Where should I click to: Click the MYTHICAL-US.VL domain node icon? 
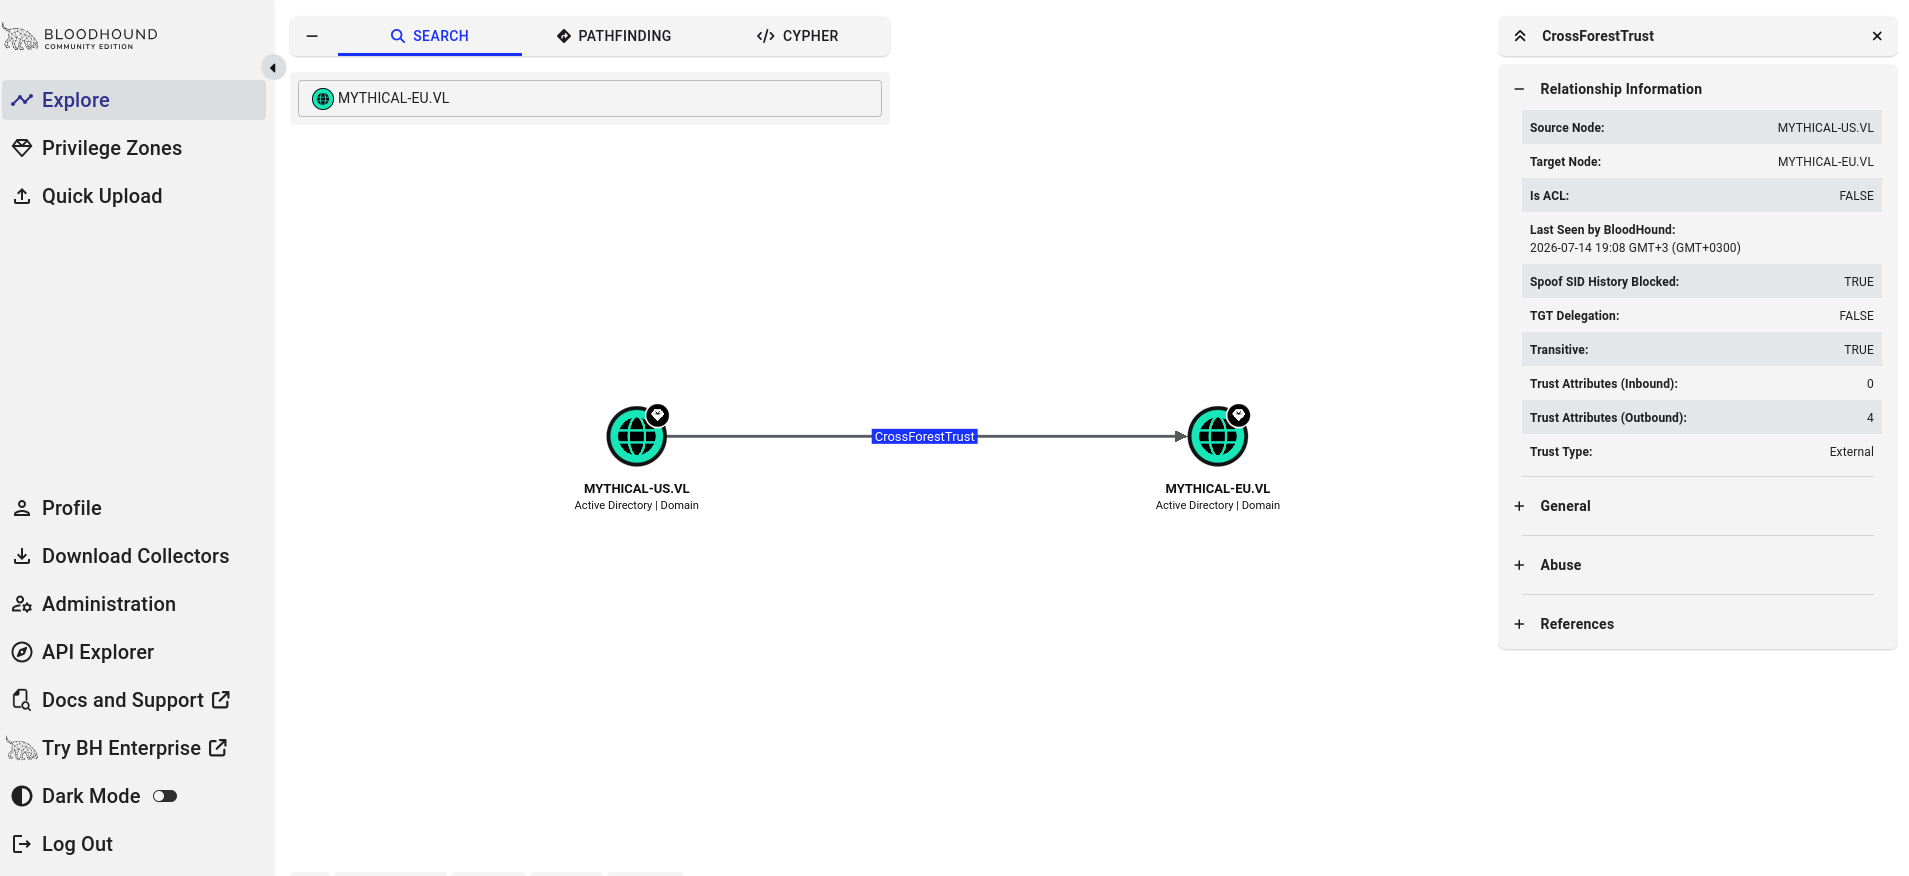[x=636, y=437]
